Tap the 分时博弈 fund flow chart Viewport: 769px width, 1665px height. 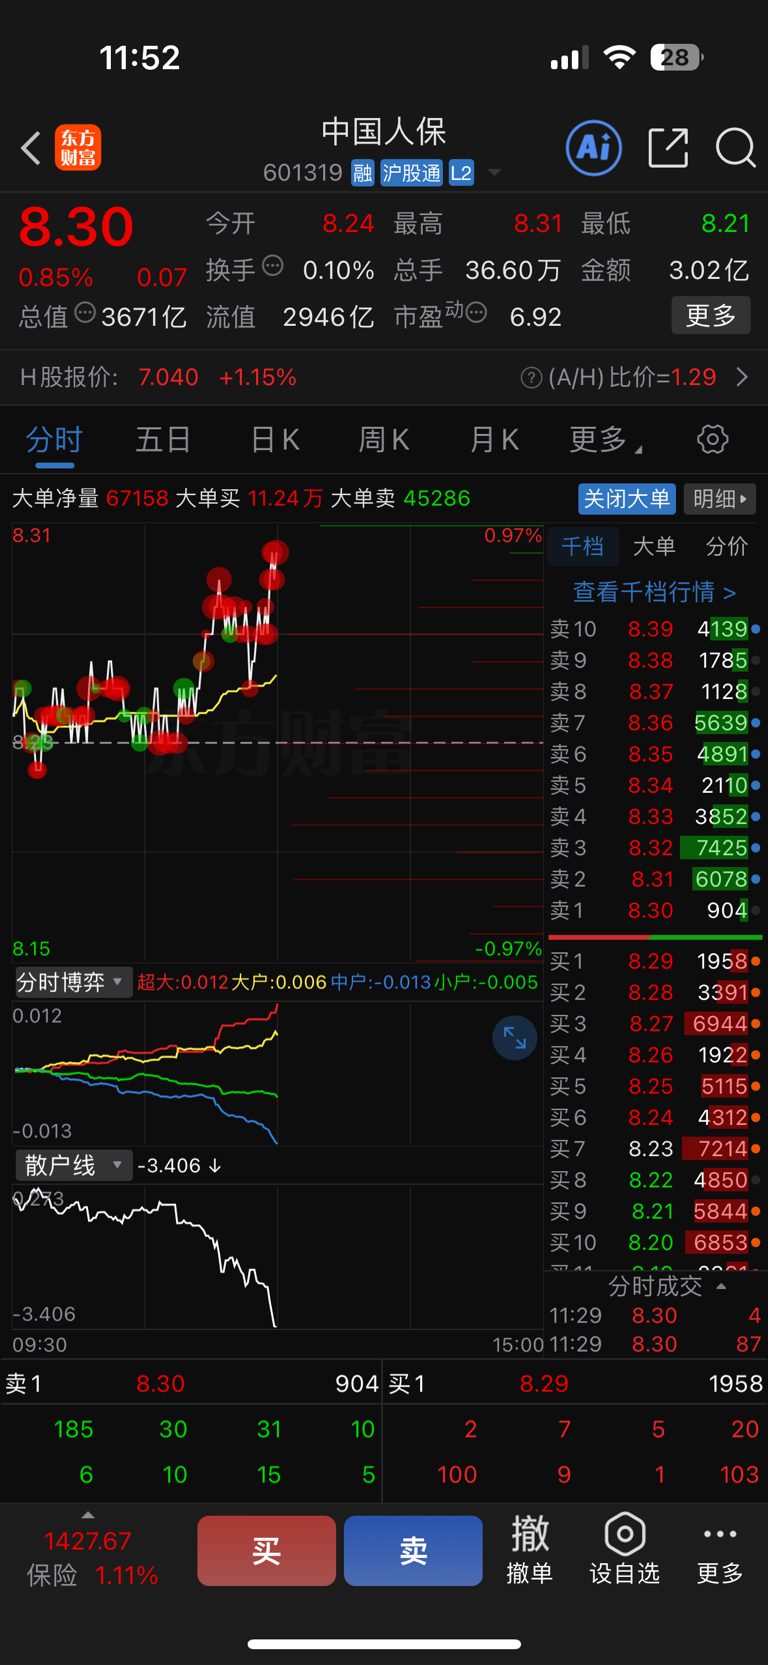(x=278, y=1073)
